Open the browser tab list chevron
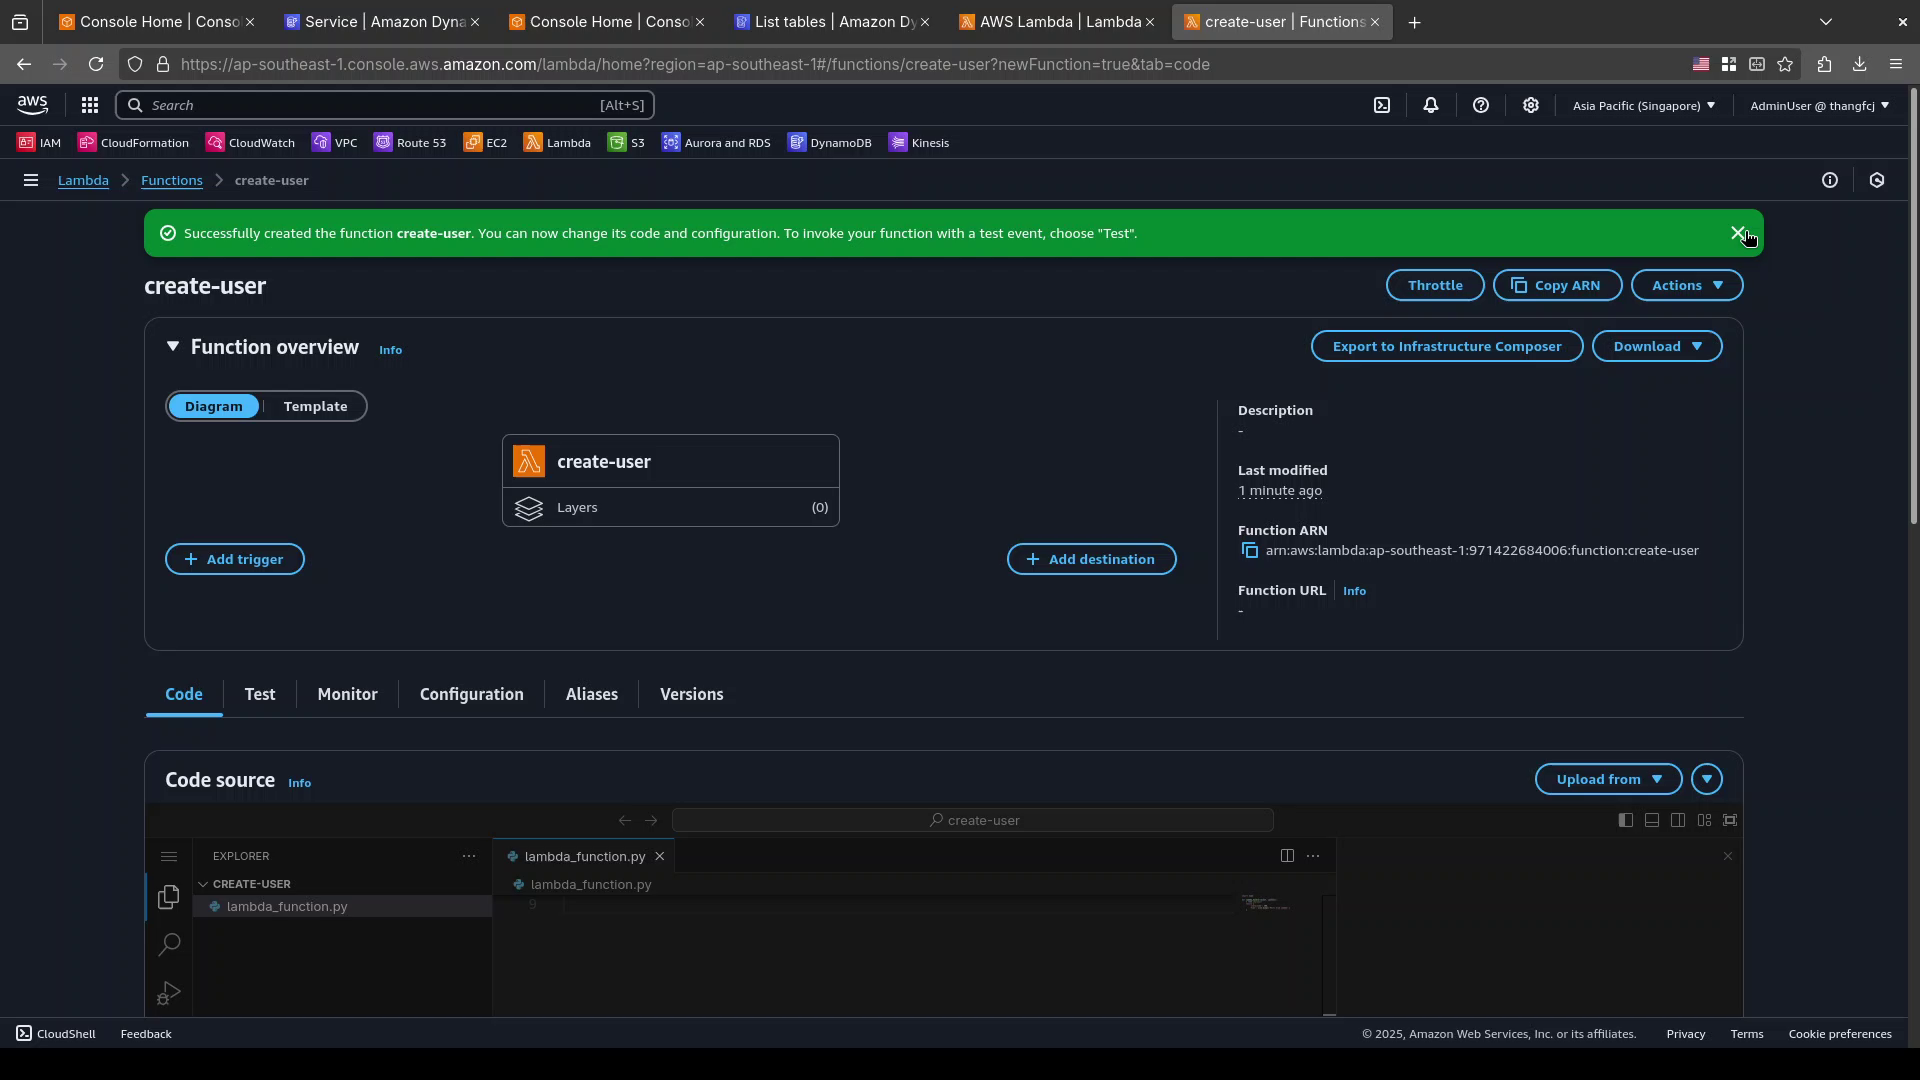 point(1826,22)
